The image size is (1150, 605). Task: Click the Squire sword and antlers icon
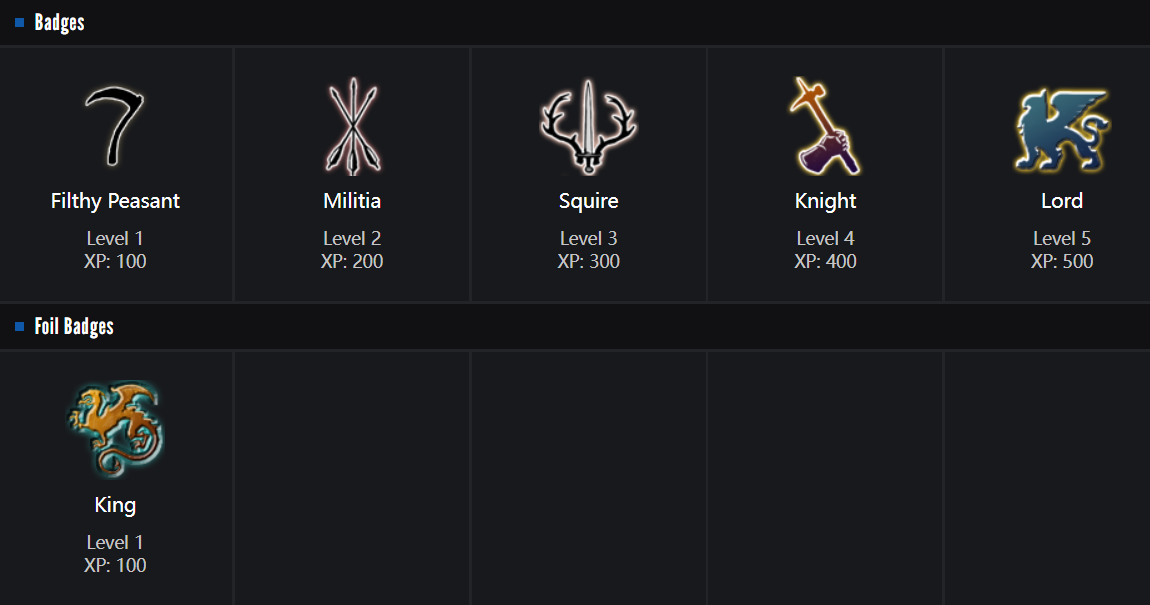[589, 127]
